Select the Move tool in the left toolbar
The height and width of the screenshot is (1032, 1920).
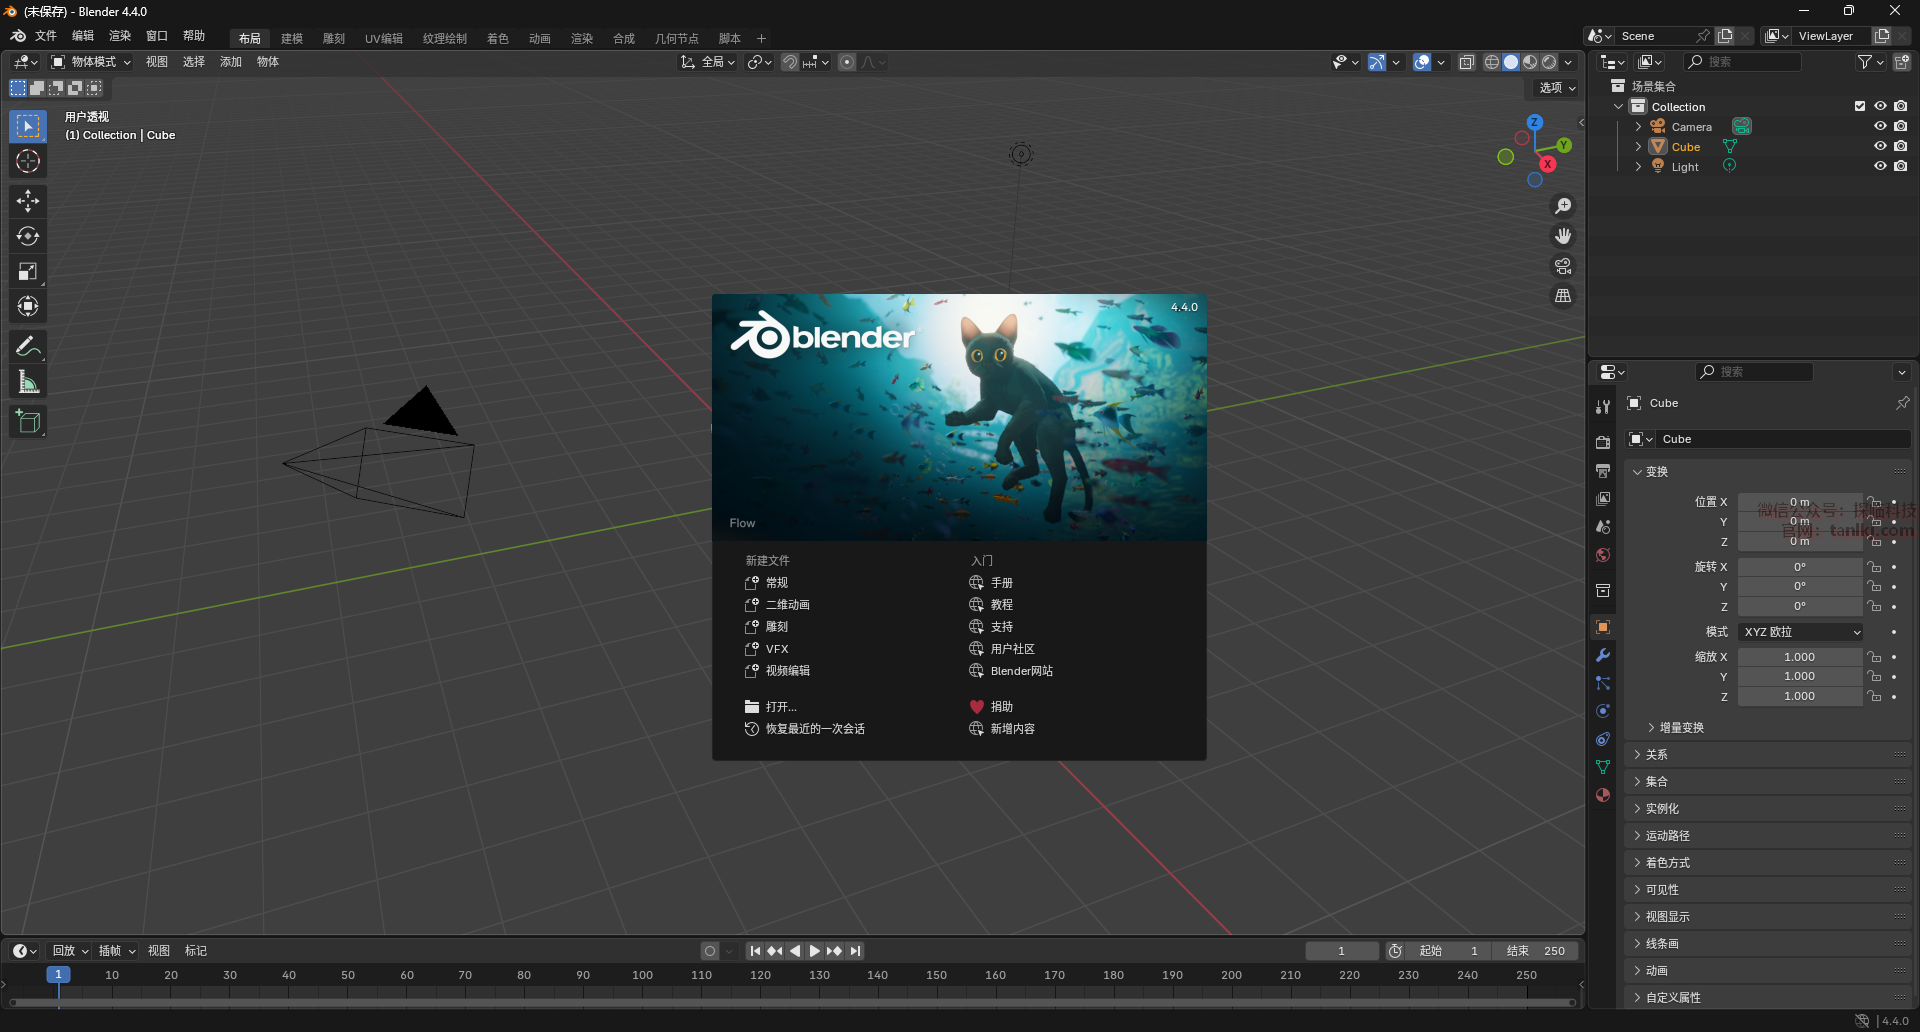click(28, 201)
